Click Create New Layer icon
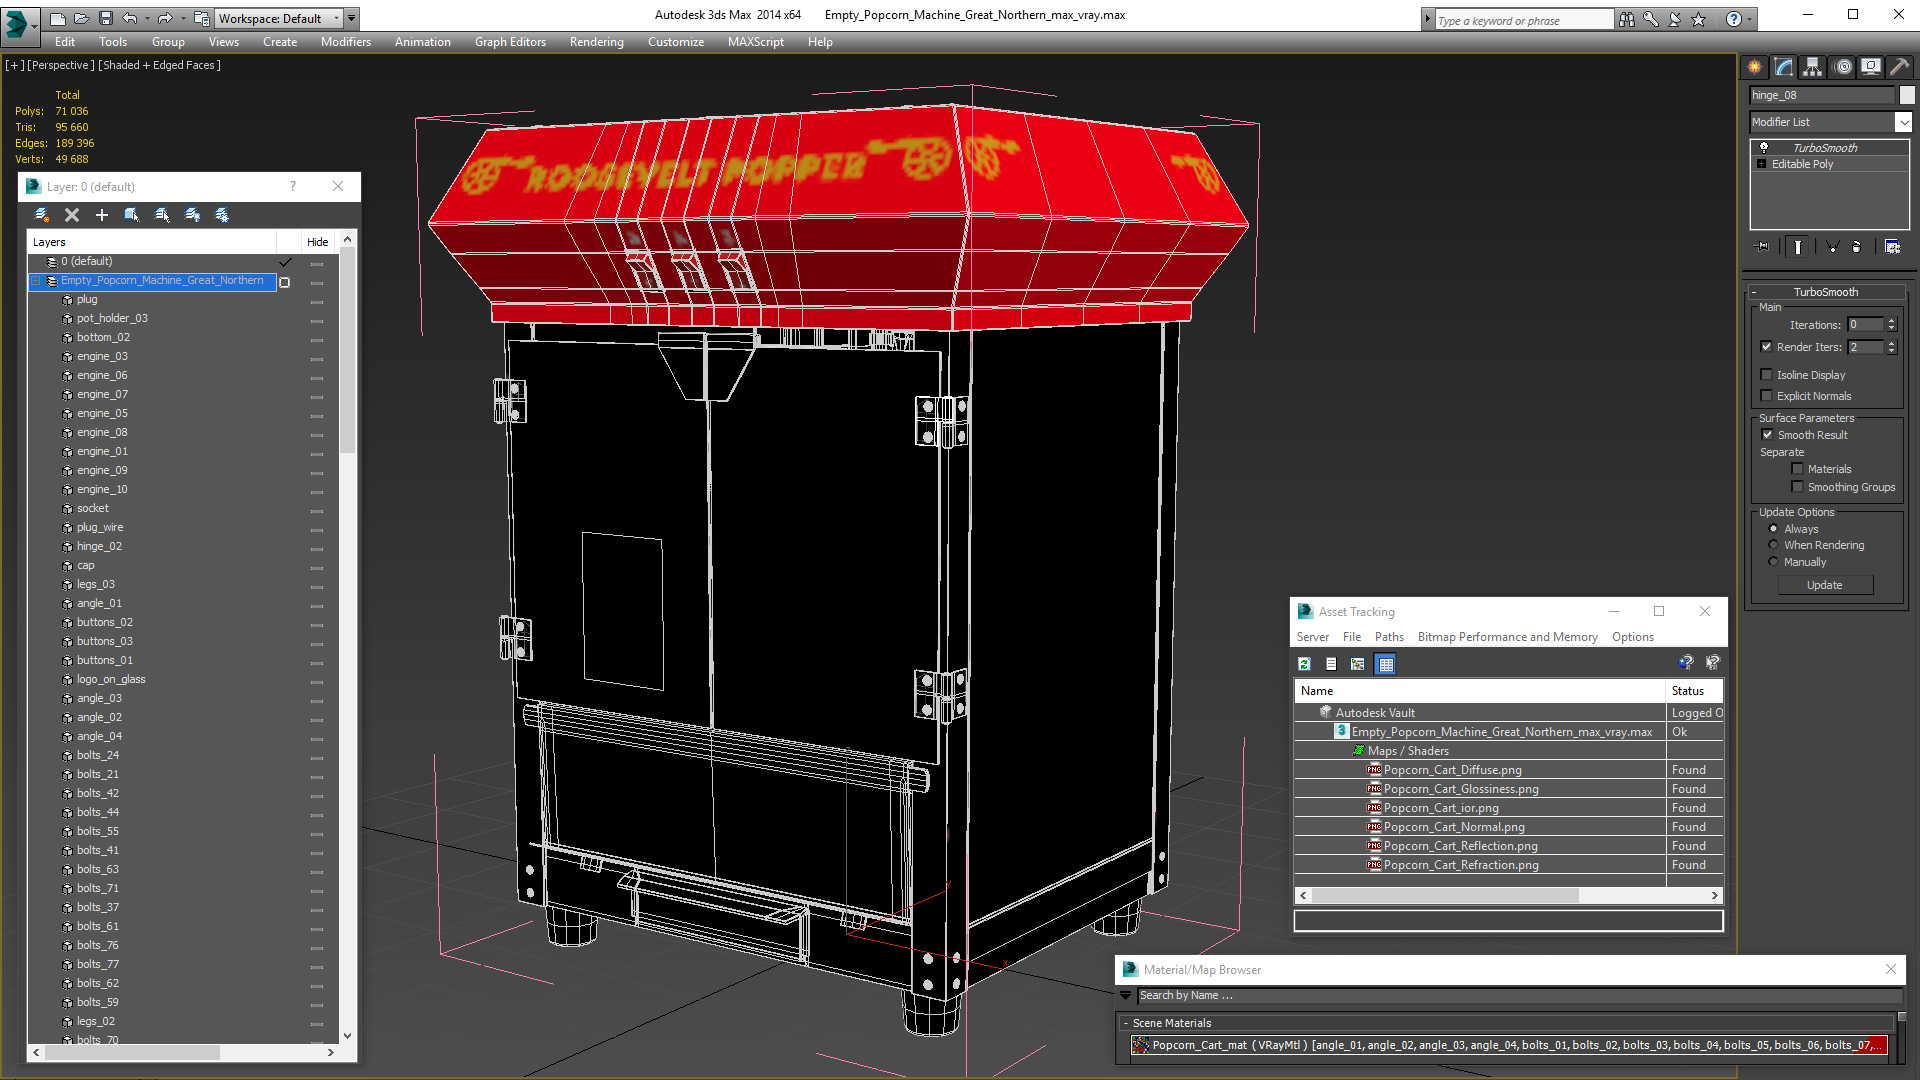The image size is (1920, 1080). [42, 215]
